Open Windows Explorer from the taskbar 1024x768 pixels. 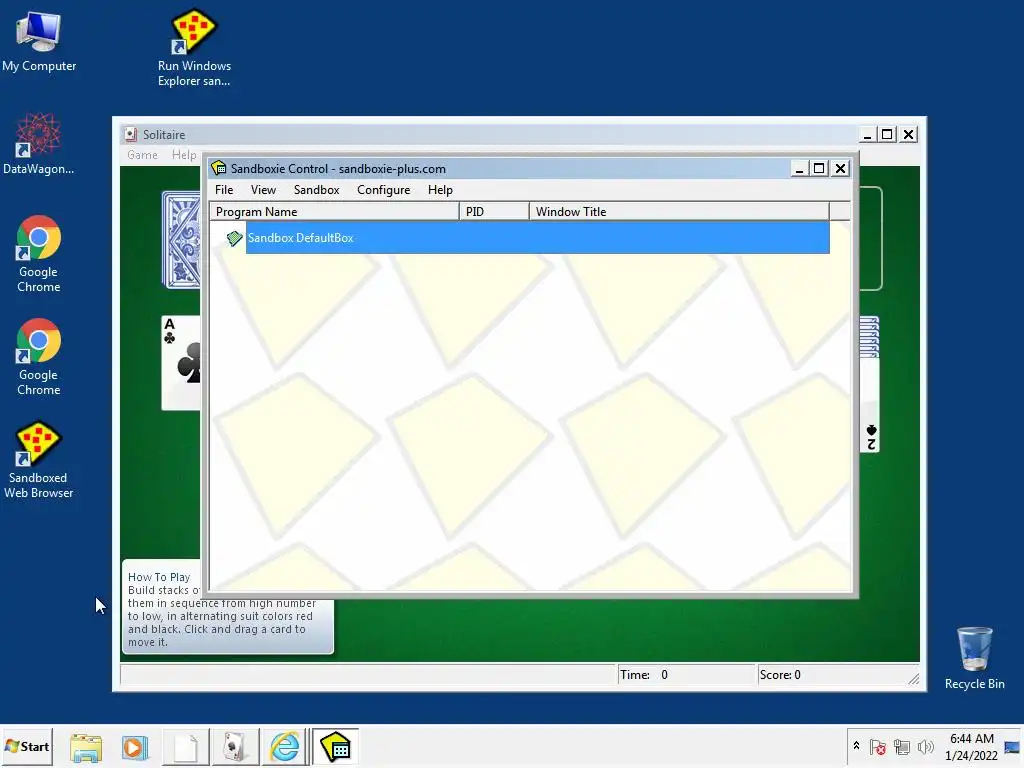(x=86, y=747)
